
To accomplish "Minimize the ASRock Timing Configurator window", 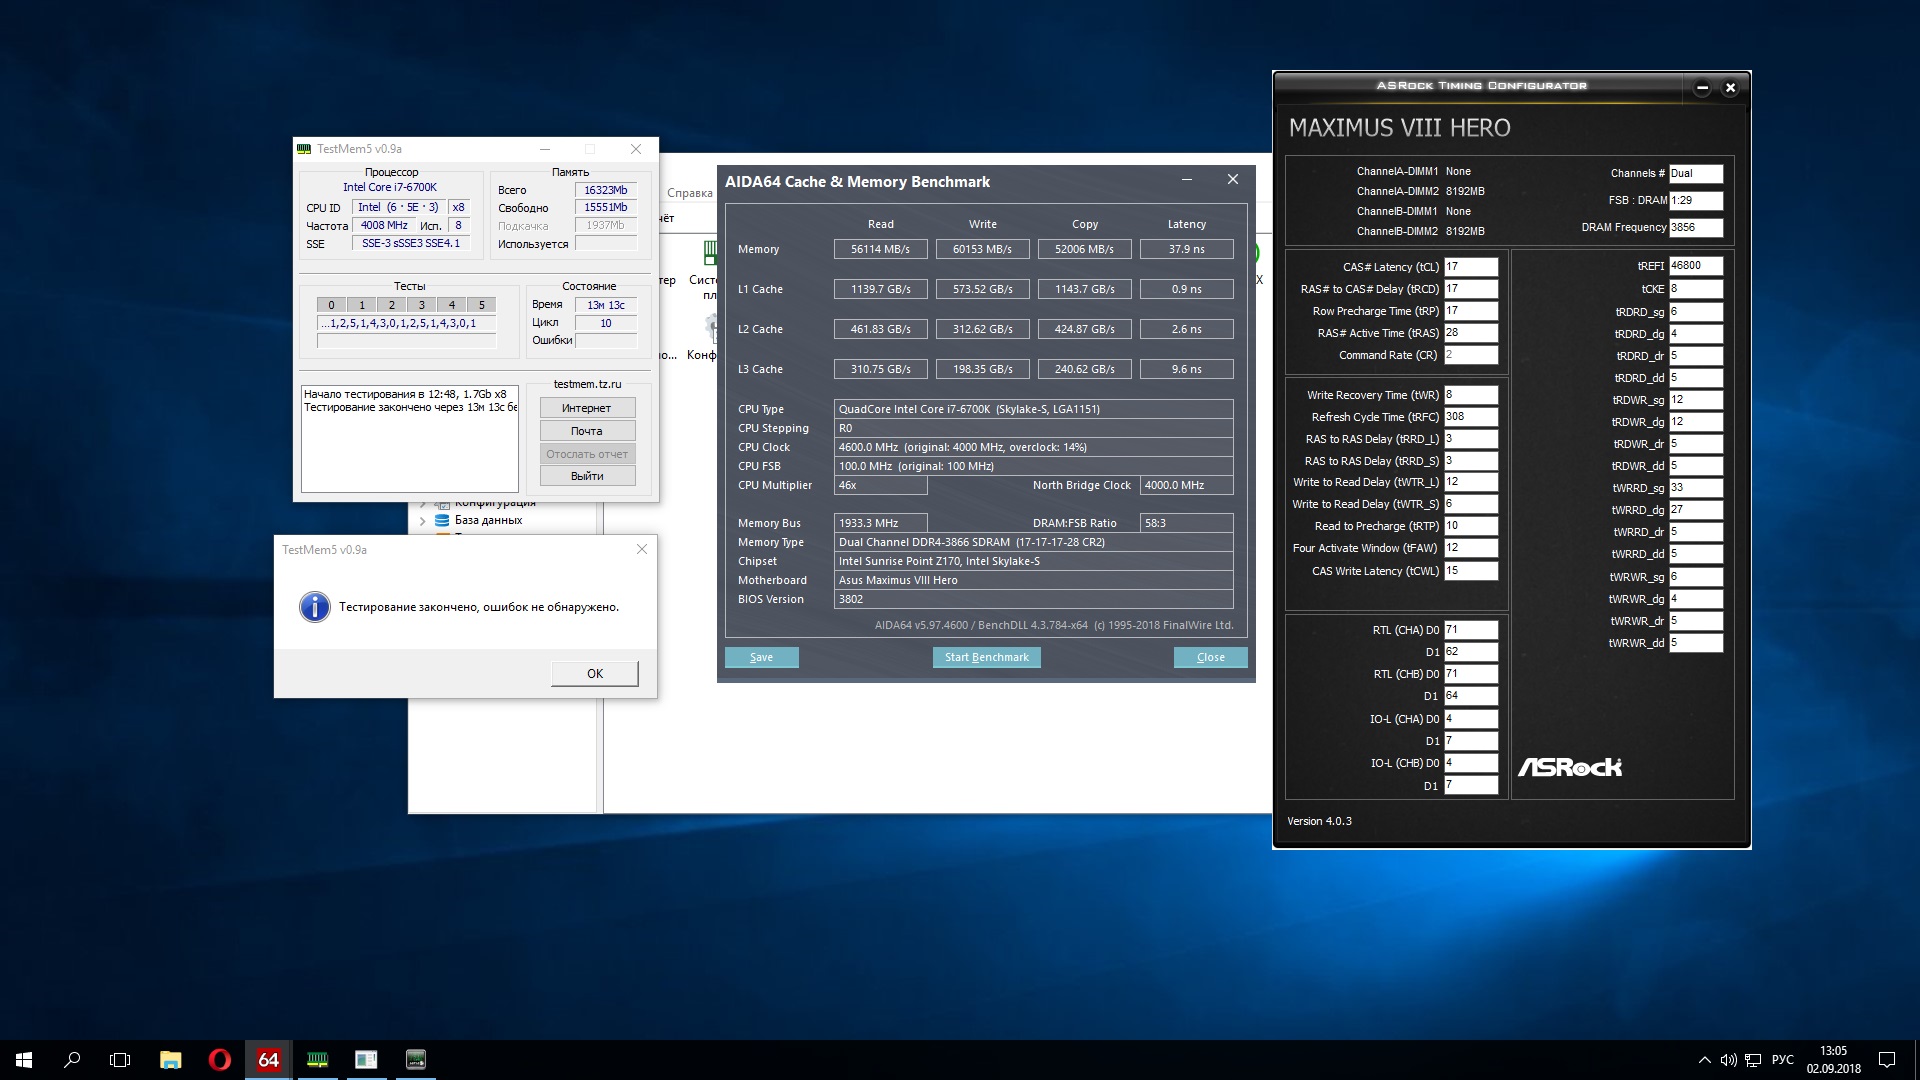I will pyautogui.click(x=1702, y=88).
